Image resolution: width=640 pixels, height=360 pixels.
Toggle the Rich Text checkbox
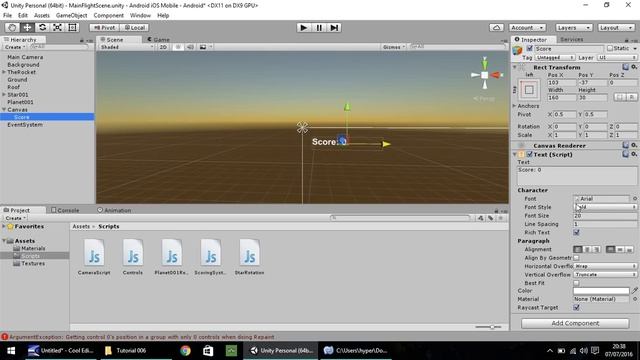pos(576,232)
